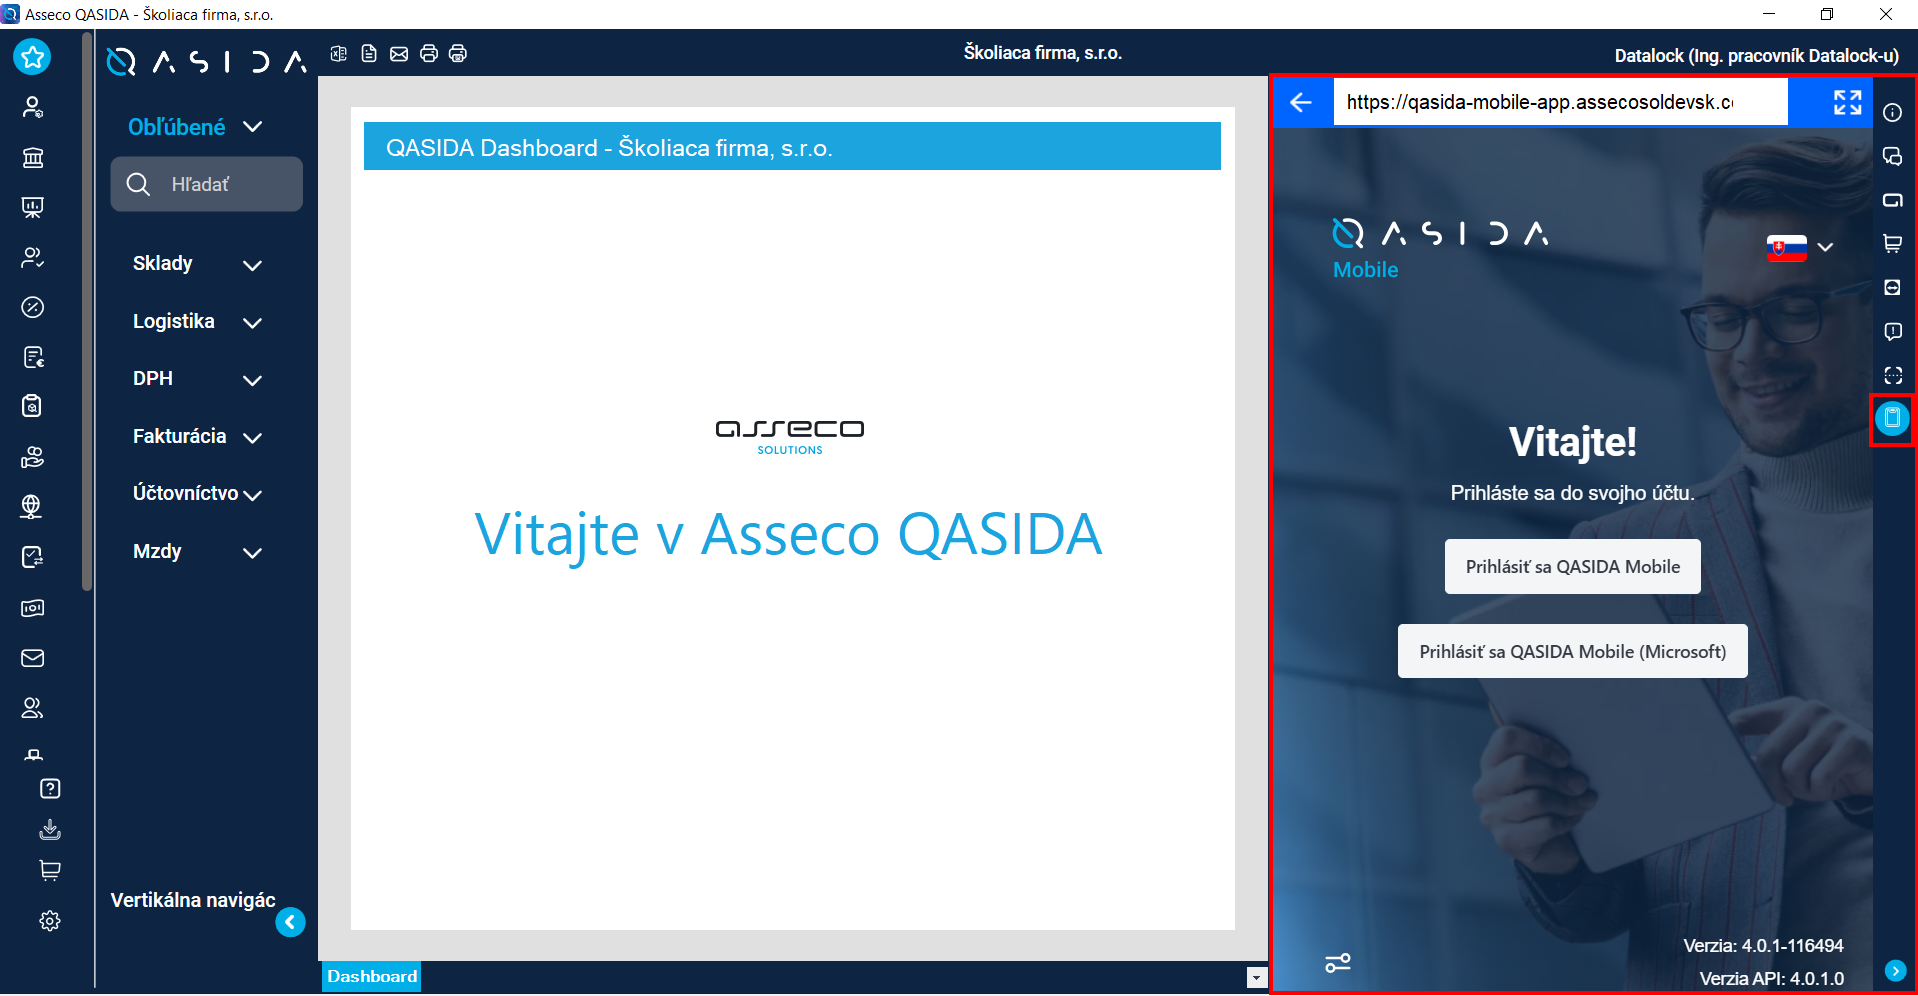The image size is (1918, 996).
Task: Open the percent circle icon in sidebar
Action: point(33,307)
